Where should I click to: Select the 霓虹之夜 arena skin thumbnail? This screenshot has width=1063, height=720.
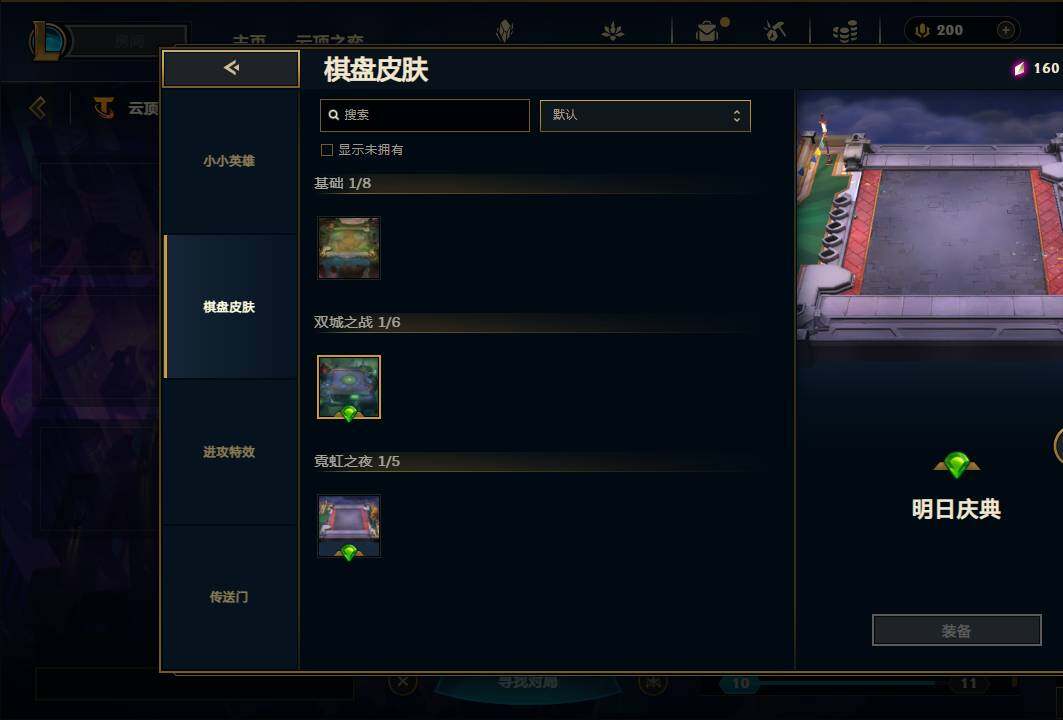[x=349, y=526]
